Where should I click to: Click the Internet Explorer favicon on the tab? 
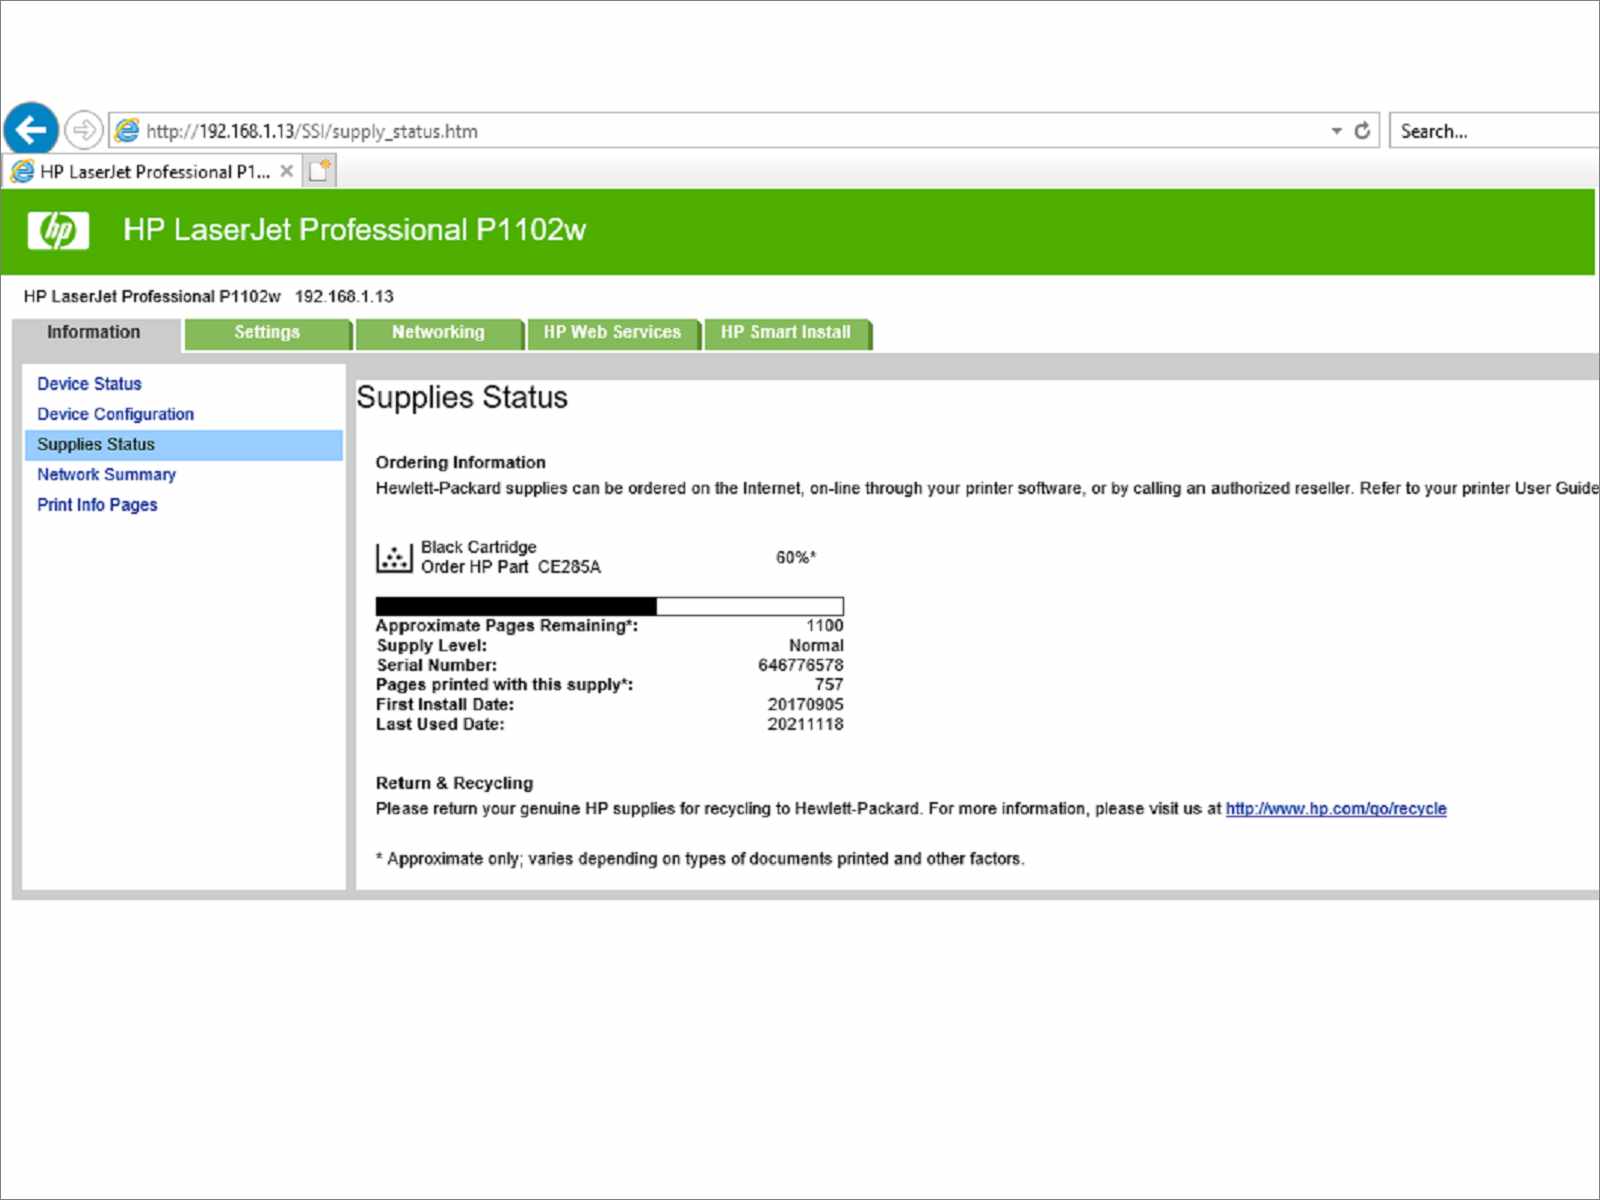pos(22,172)
